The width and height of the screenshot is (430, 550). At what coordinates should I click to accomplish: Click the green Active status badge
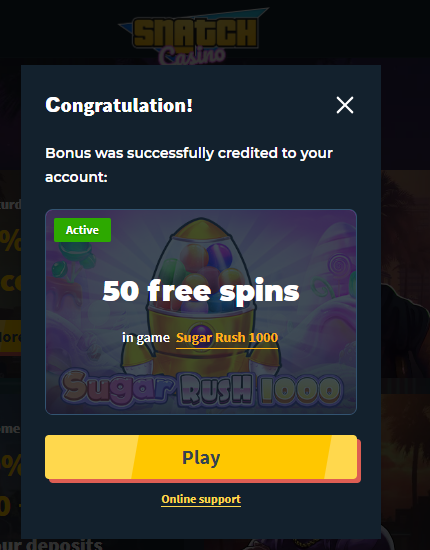point(82,230)
